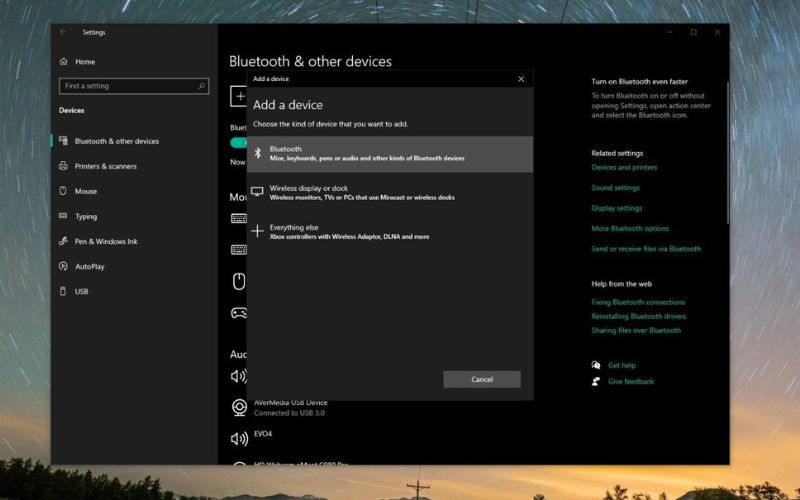Select the speaker icon beside EVO4
The width and height of the screenshot is (800, 500).
239,439
